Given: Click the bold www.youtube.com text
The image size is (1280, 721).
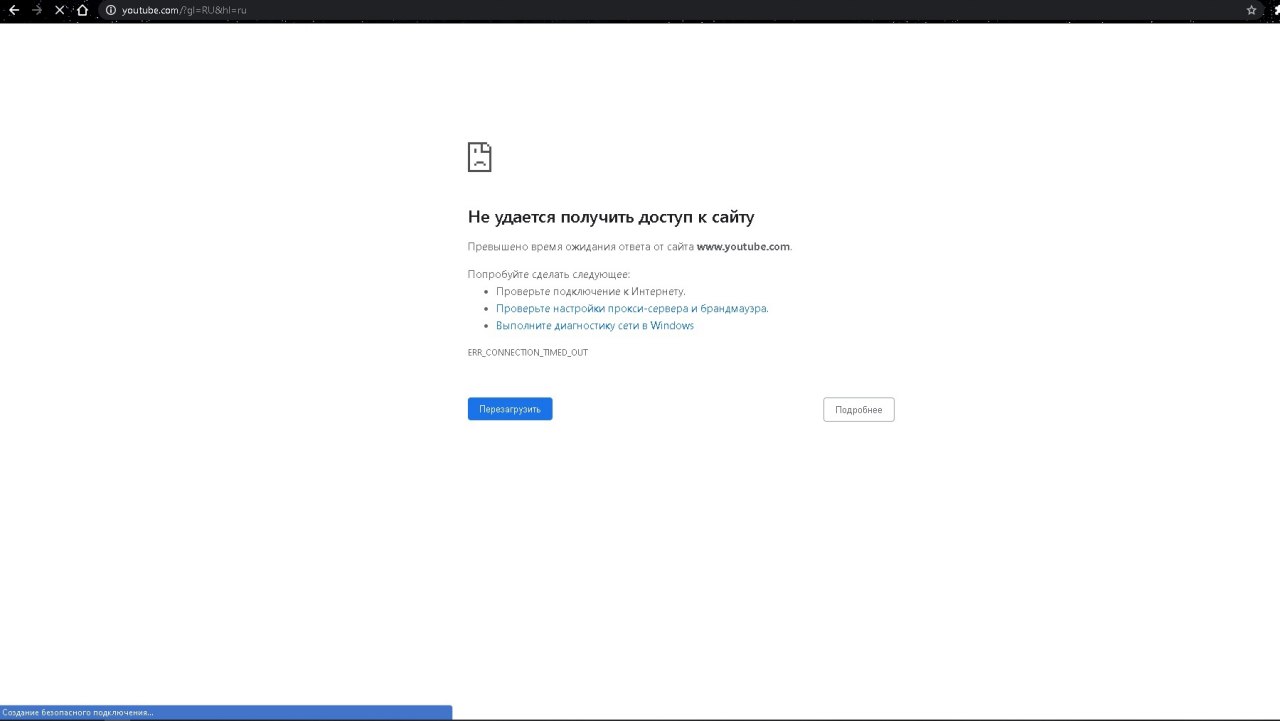Looking at the screenshot, I should pyautogui.click(x=743, y=246).
